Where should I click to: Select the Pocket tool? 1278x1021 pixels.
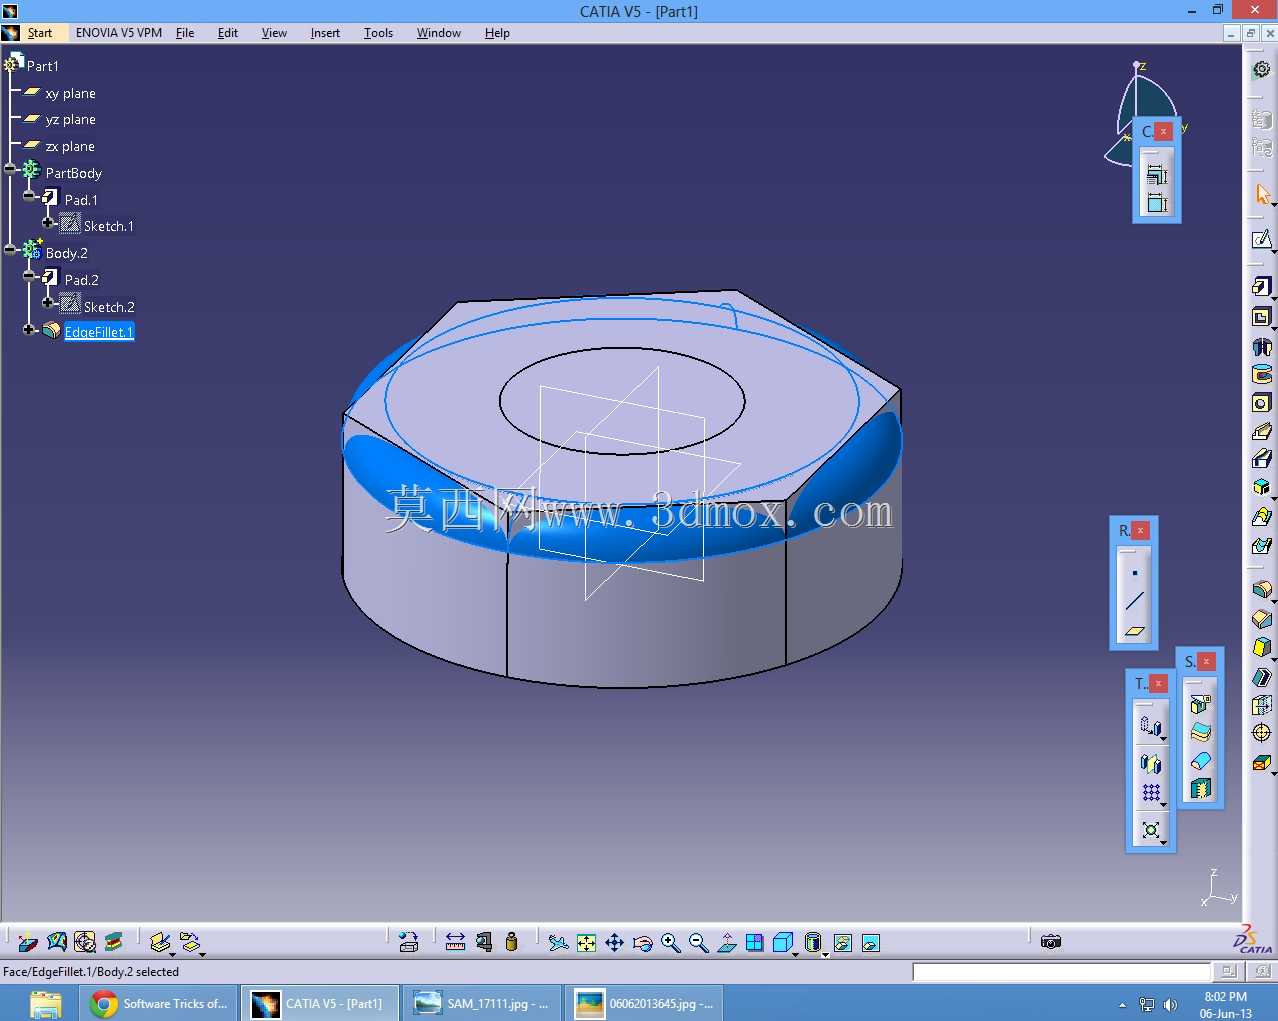click(1262, 317)
